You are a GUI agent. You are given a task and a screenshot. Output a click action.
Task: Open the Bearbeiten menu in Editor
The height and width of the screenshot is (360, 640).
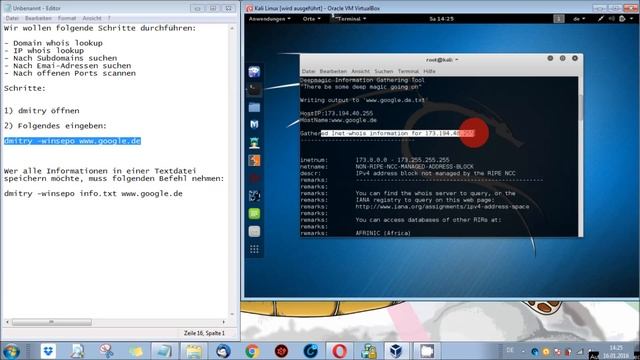point(38,18)
